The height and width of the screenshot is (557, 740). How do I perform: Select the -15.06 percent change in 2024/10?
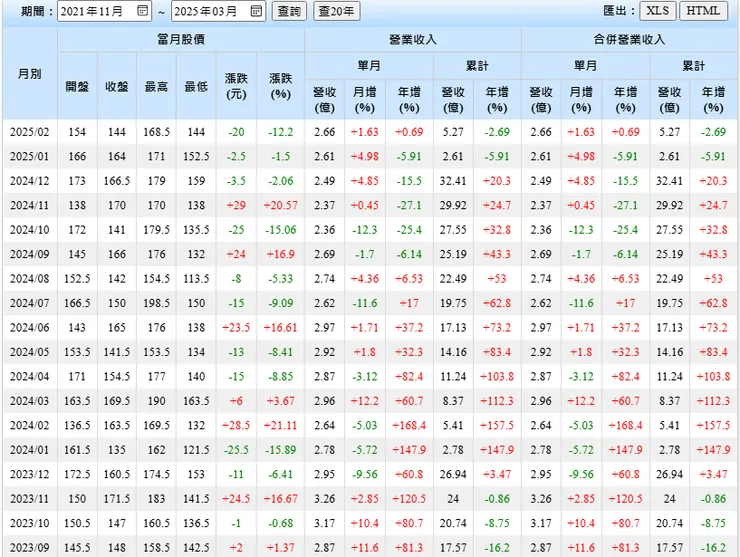coord(281,230)
